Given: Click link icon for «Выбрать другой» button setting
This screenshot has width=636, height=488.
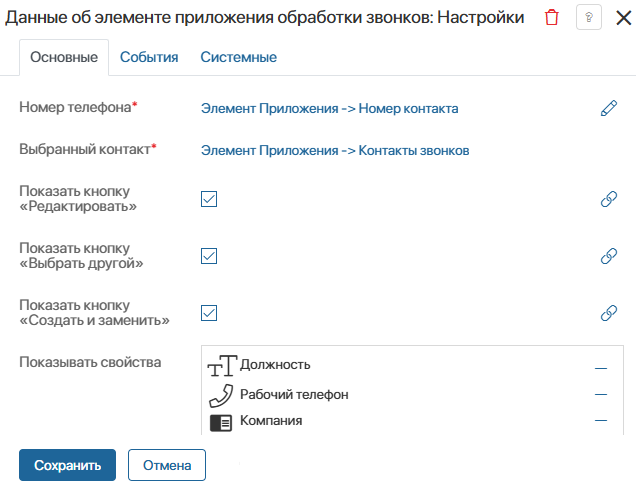Looking at the screenshot, I should pyautogui.click(x=609, y=256).
